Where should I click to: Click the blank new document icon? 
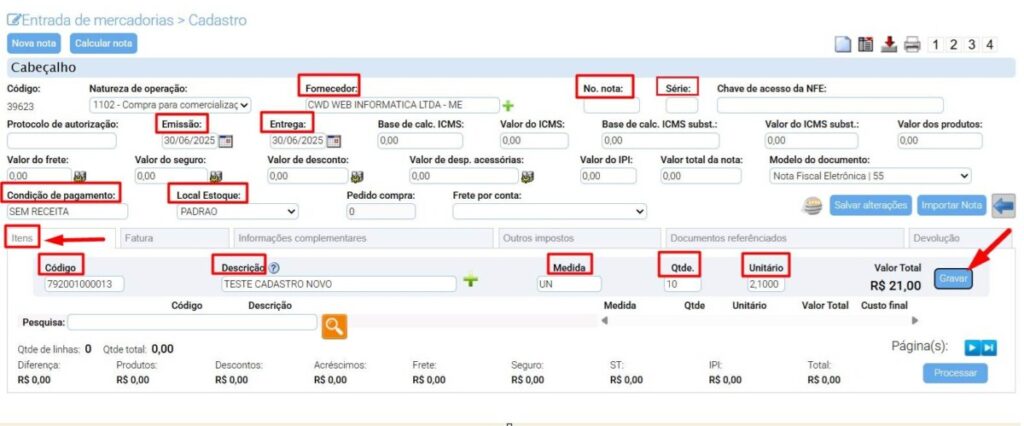click(x=844, y=44)
